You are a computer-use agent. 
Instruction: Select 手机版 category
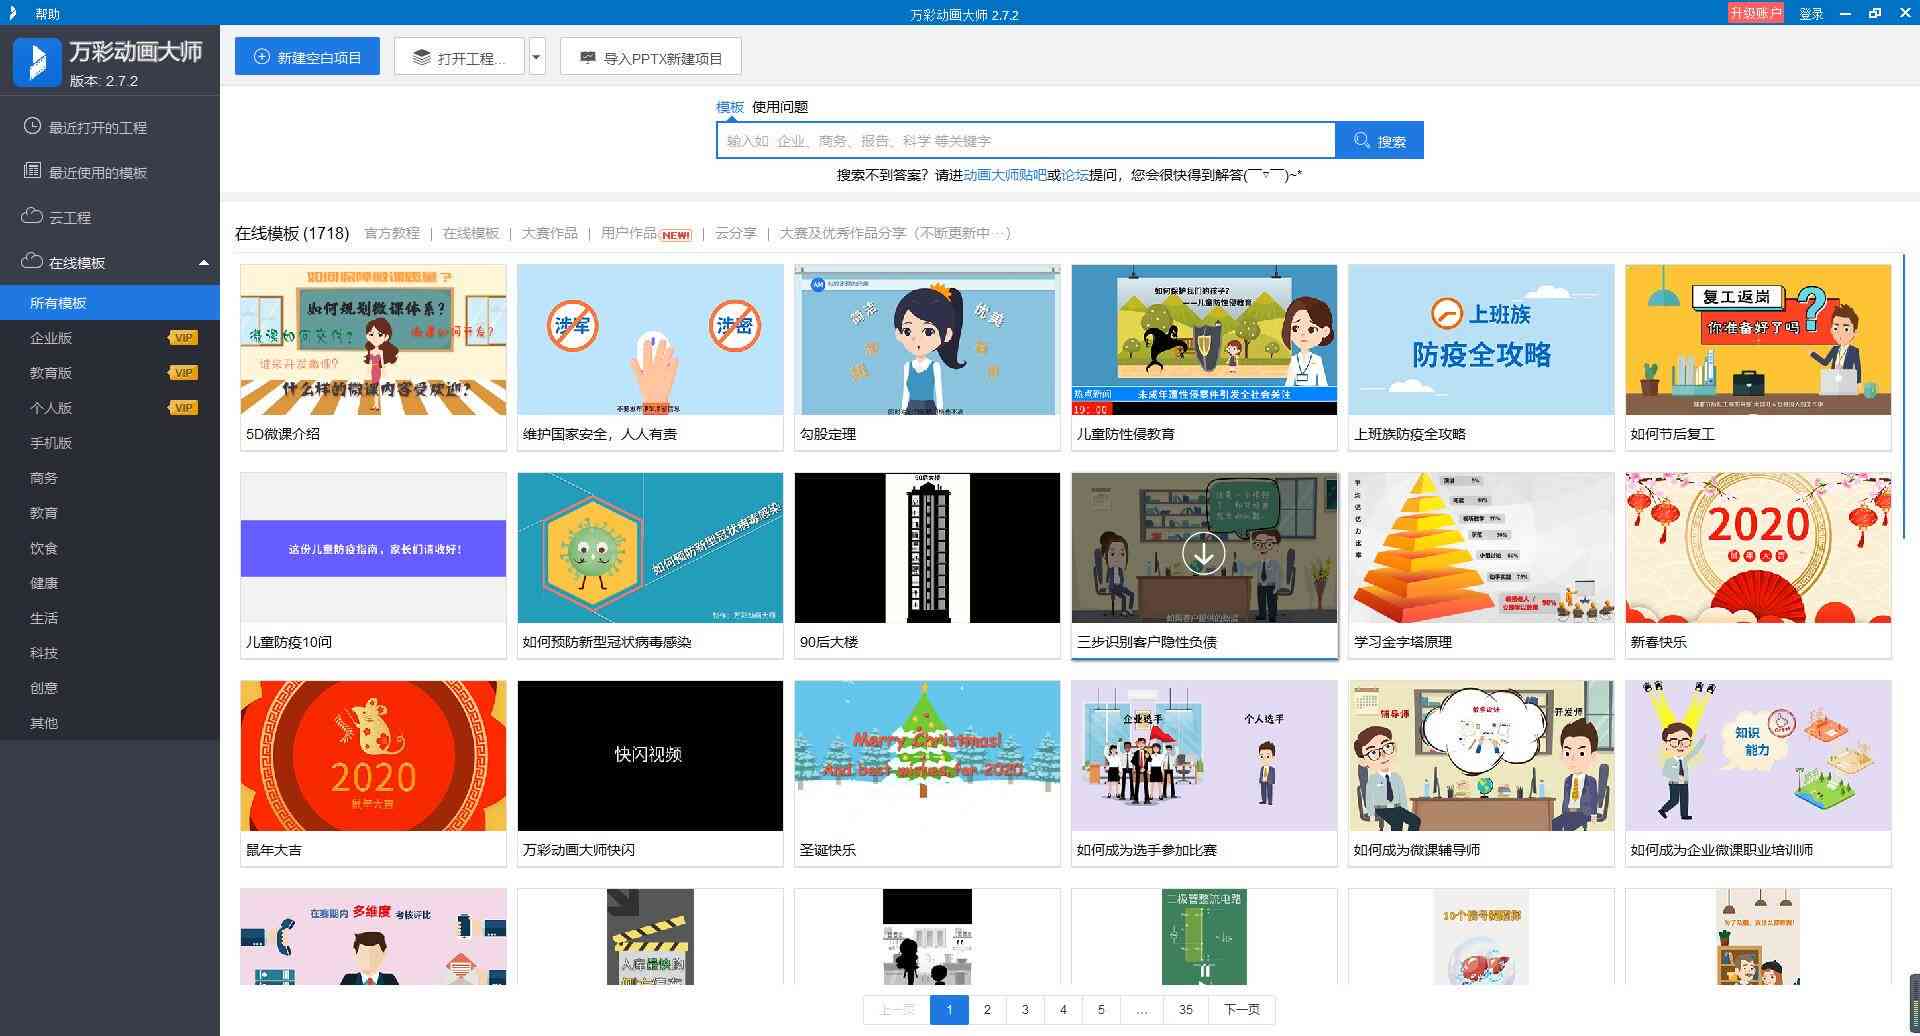tap(110, 443)
